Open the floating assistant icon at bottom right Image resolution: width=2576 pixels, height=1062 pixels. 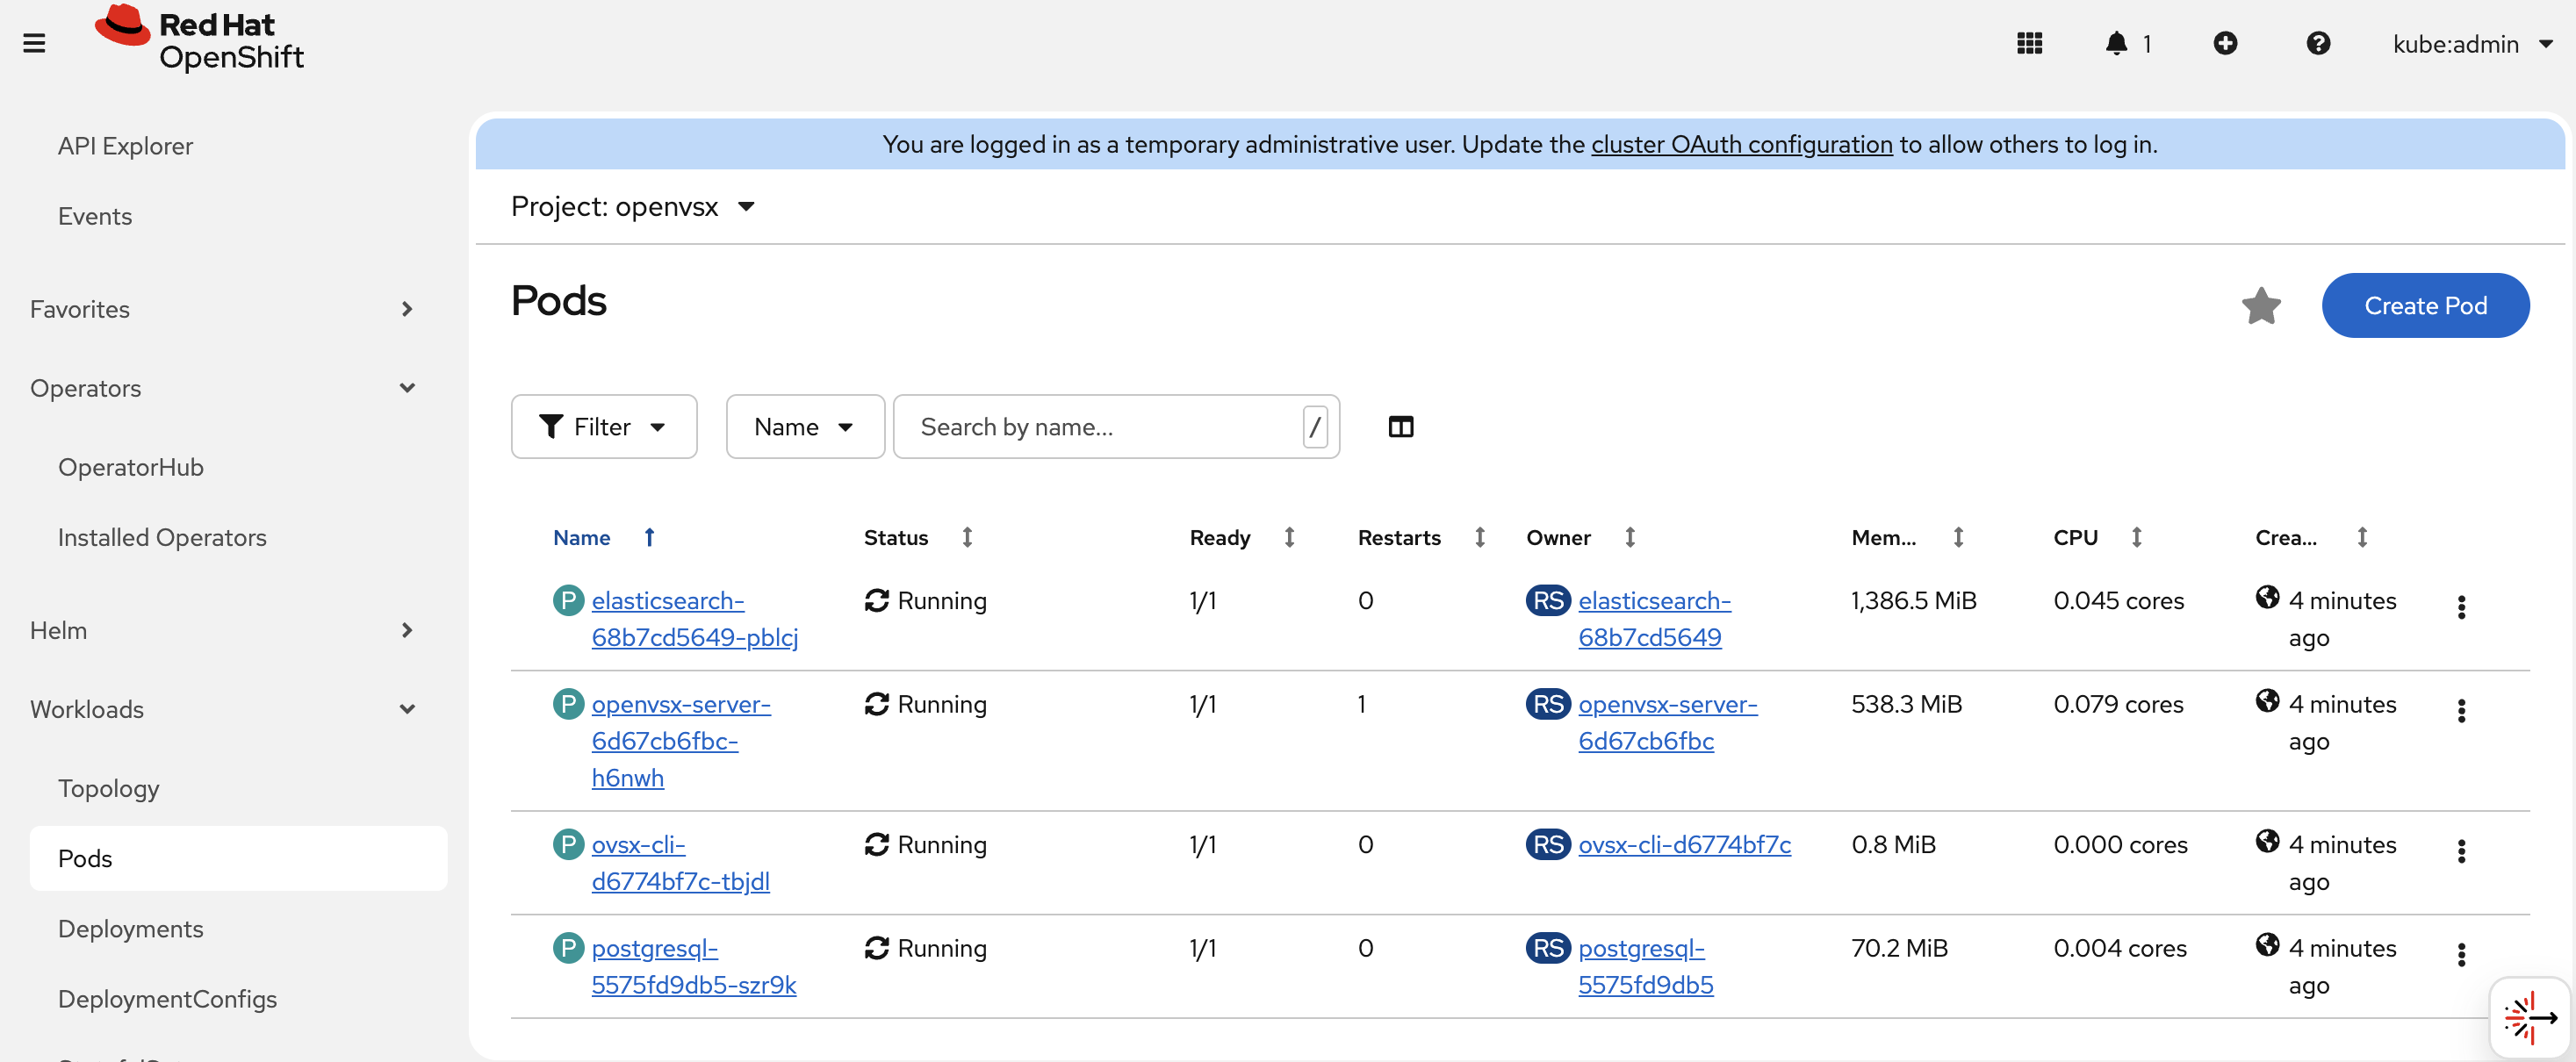[x=2529, y=1018]
